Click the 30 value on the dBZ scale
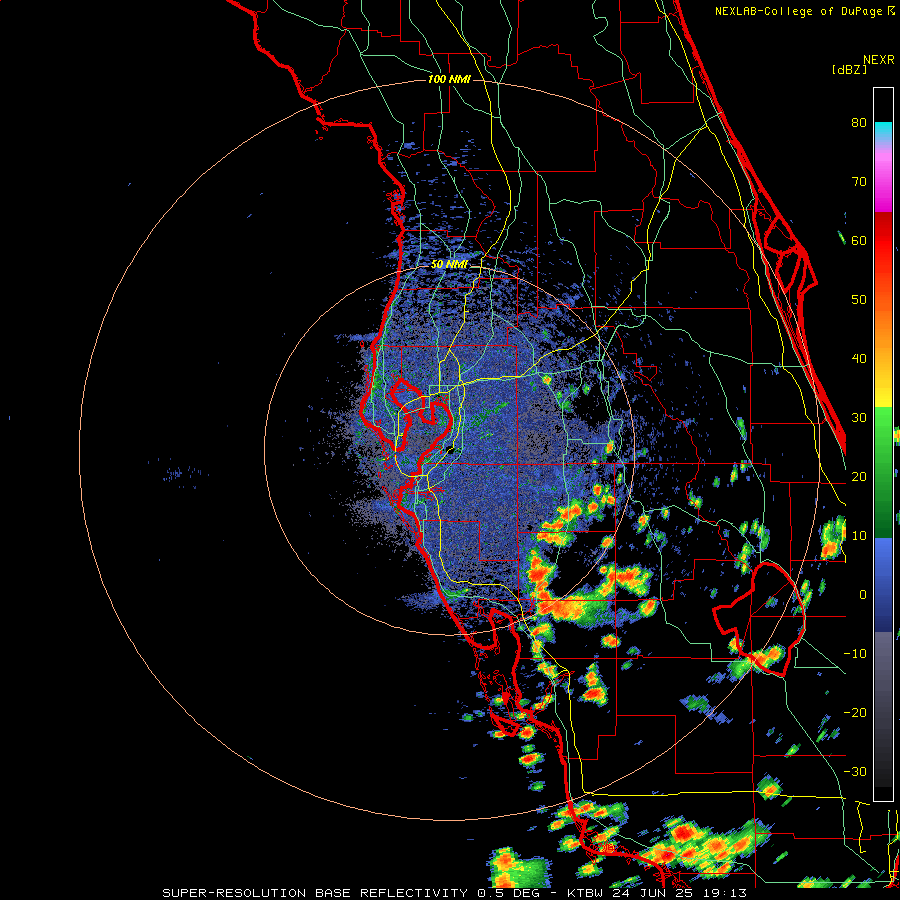This screenshot has height=900, width=900. pyautogui.click(x=859, y=418)
